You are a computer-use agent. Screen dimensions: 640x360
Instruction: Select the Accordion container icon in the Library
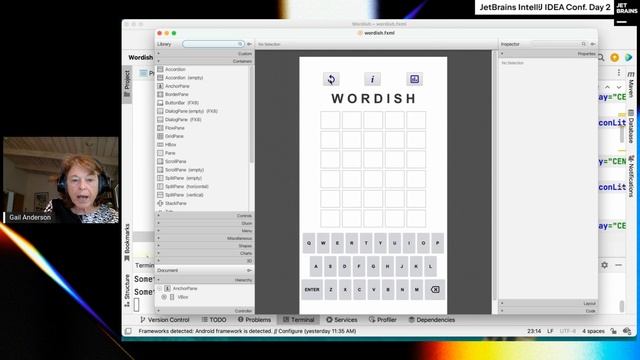click(x=160, y=69)
